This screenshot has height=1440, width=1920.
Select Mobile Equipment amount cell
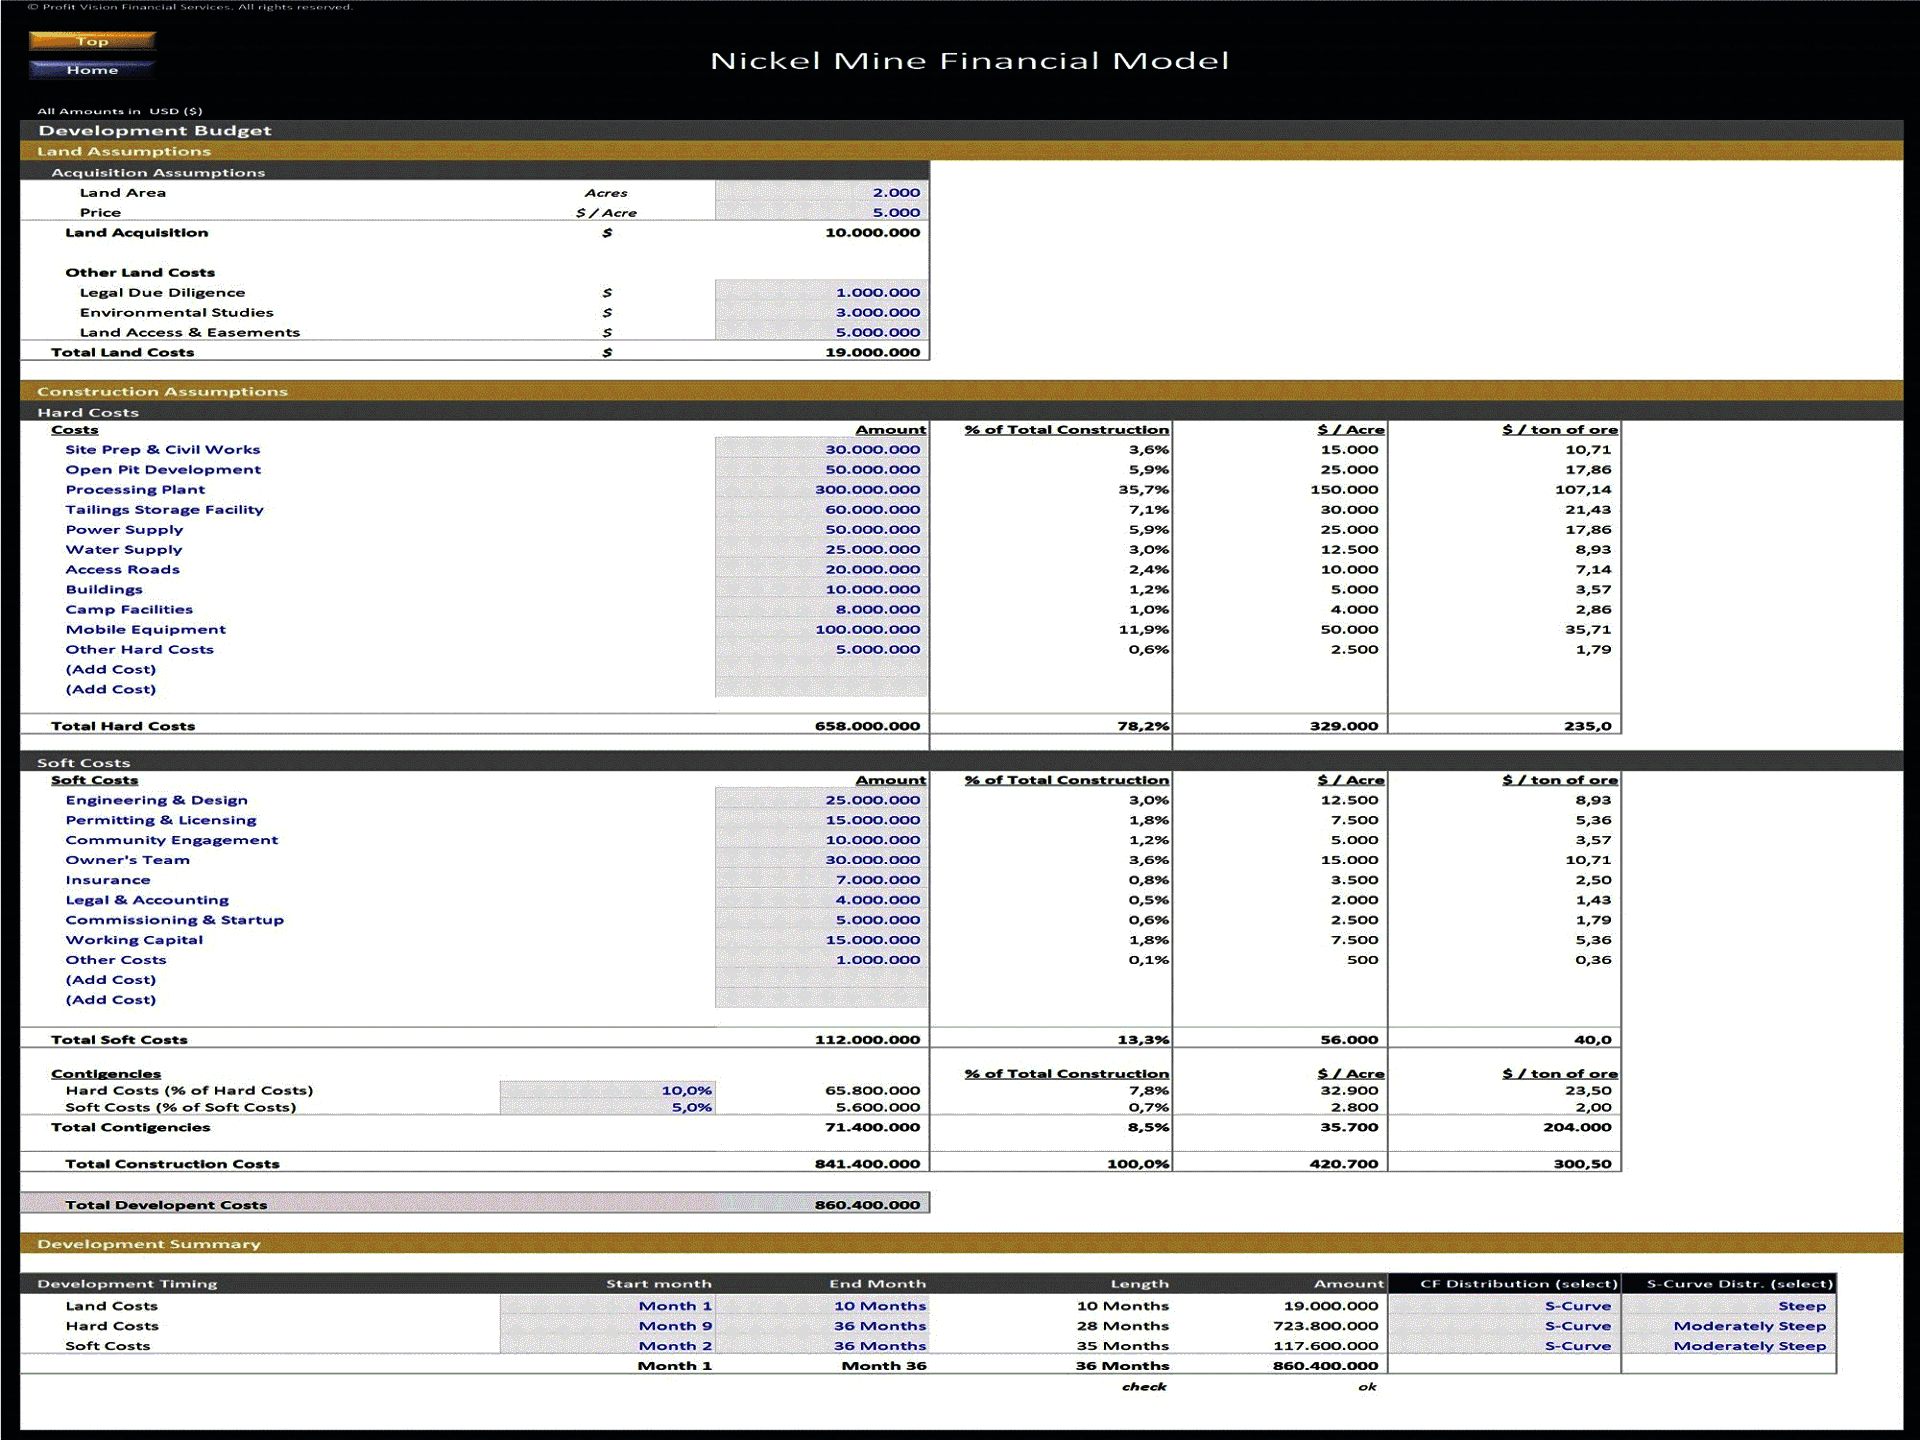(x=821, y=630)
